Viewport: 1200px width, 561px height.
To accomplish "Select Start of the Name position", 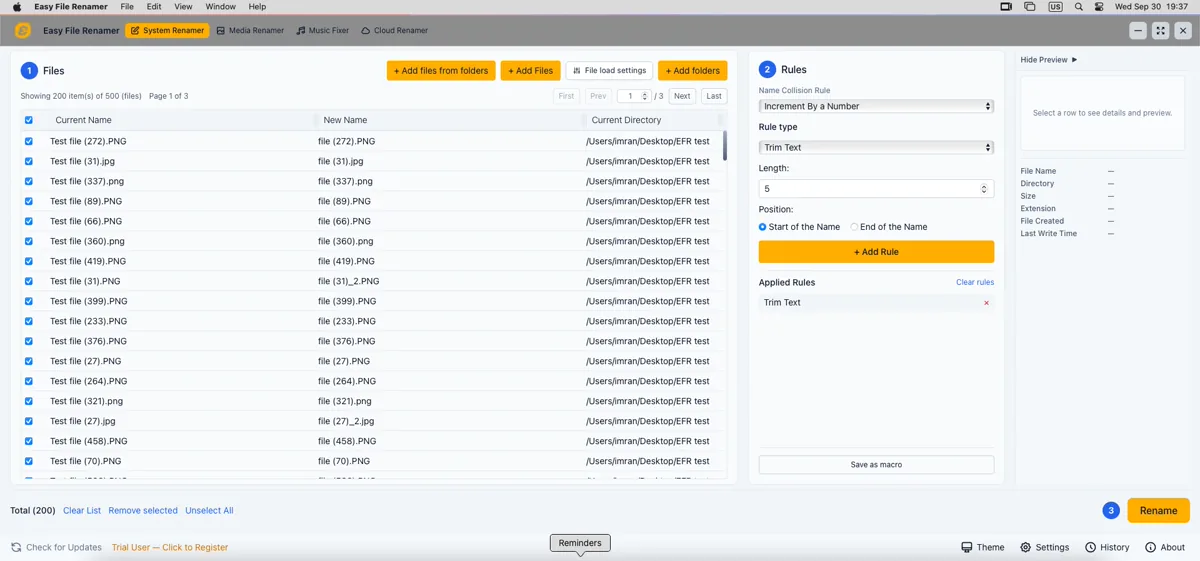I will tap(763, 227).
